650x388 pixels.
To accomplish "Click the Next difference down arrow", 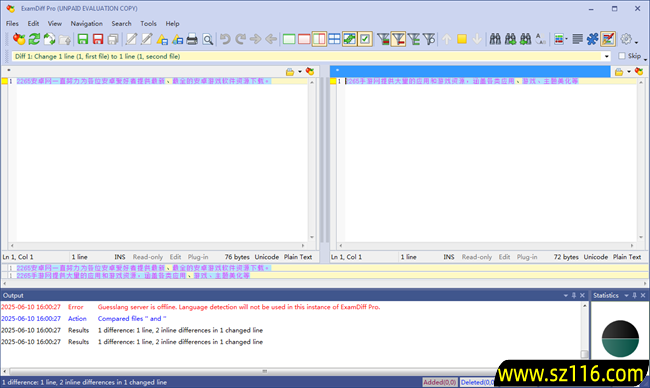I will (x=477, y=39).
